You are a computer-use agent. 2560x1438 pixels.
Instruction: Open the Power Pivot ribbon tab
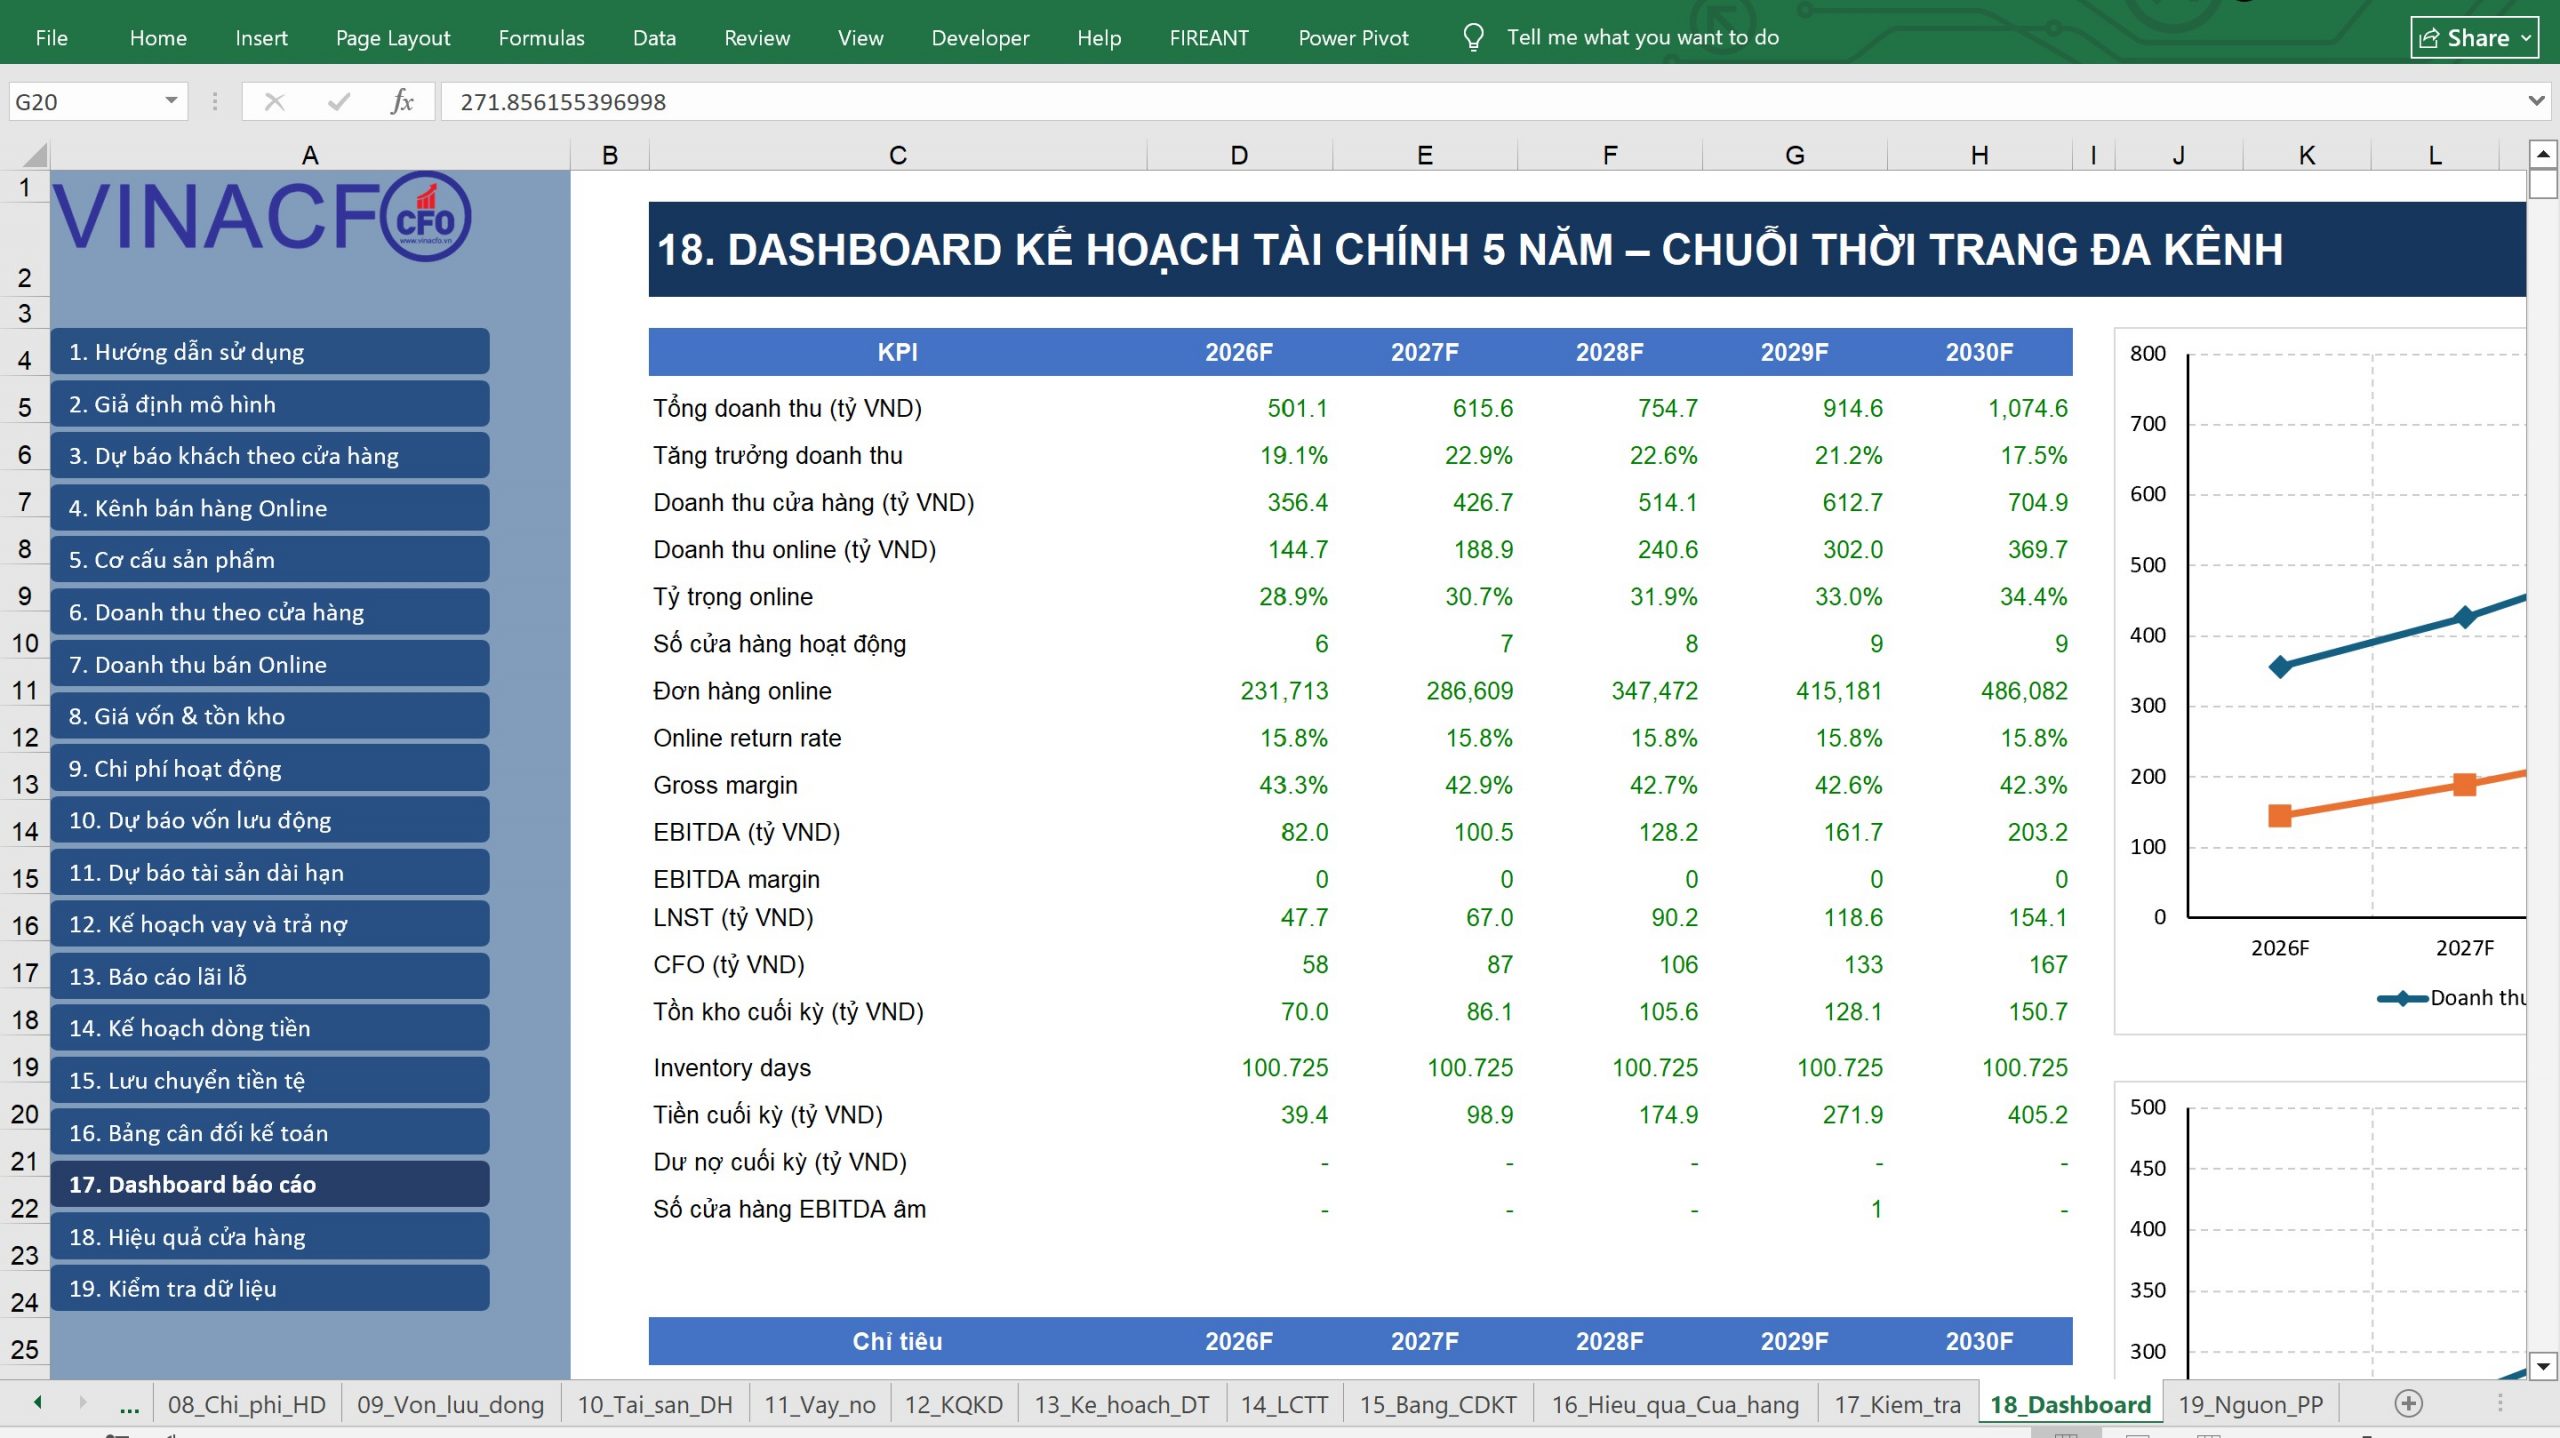tap(1352, 38)
